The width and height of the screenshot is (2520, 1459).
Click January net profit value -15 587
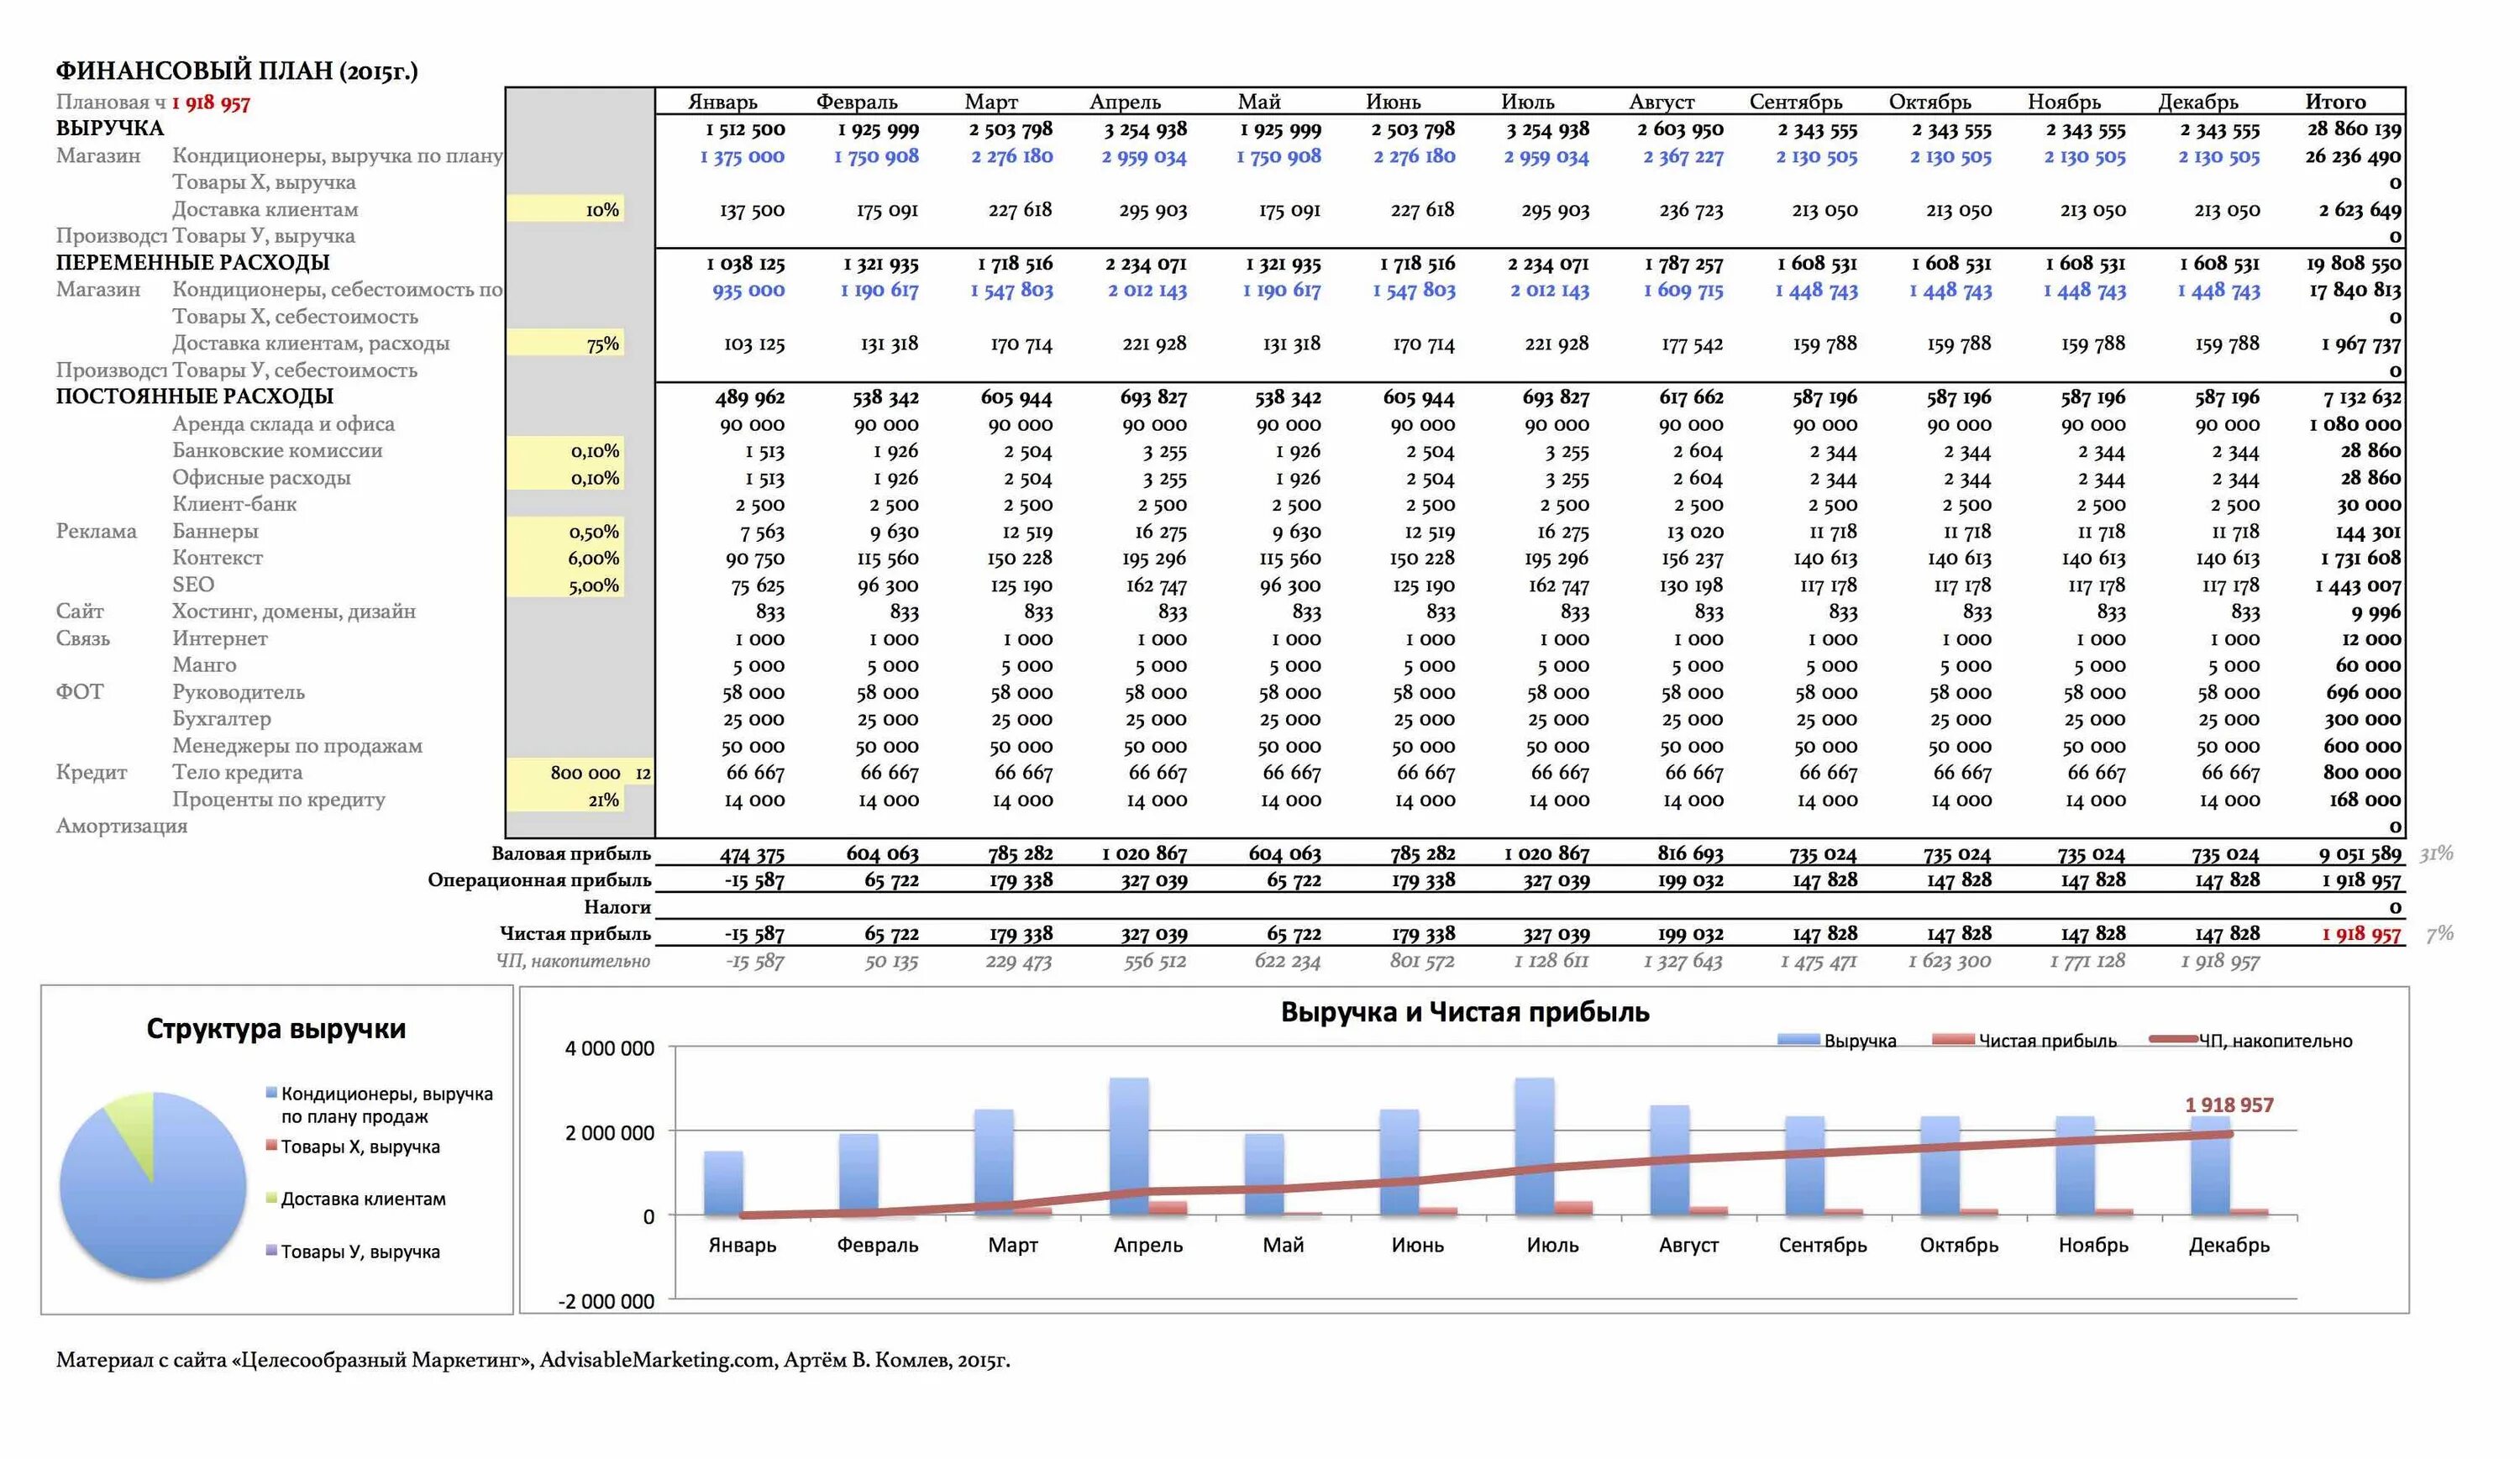755,934
